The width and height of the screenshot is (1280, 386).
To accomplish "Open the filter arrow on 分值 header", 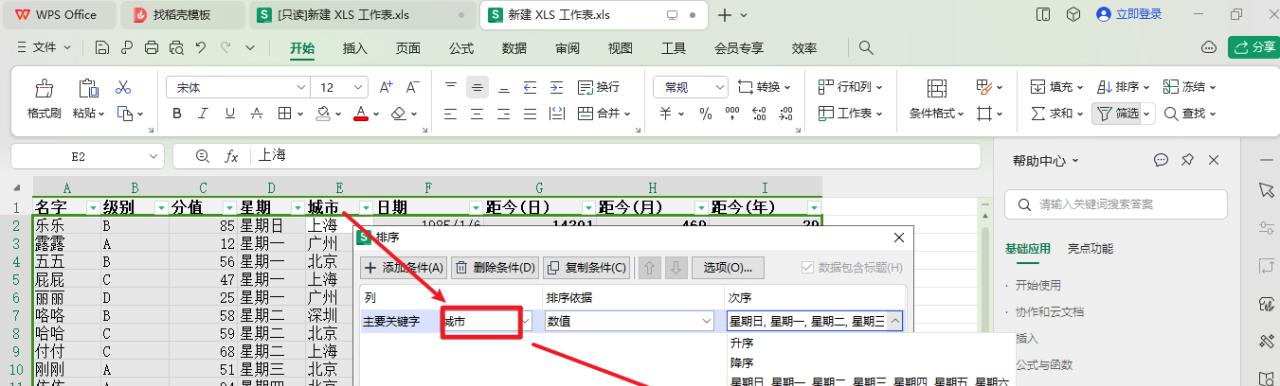I will [x=229, y=208].
